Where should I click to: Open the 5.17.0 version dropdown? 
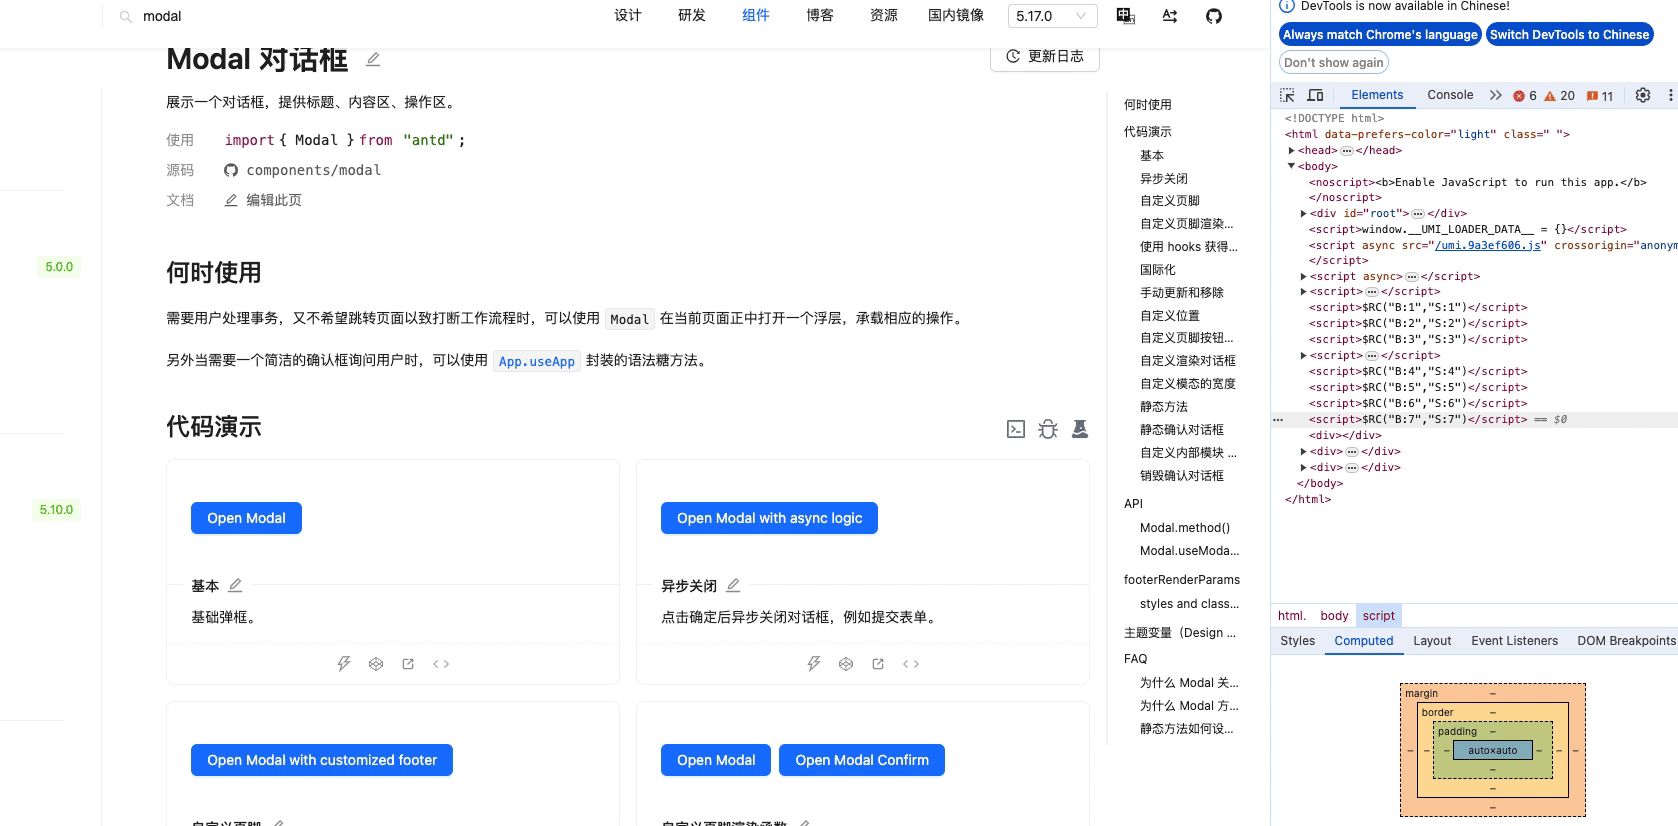click(x=1052, y=16)
